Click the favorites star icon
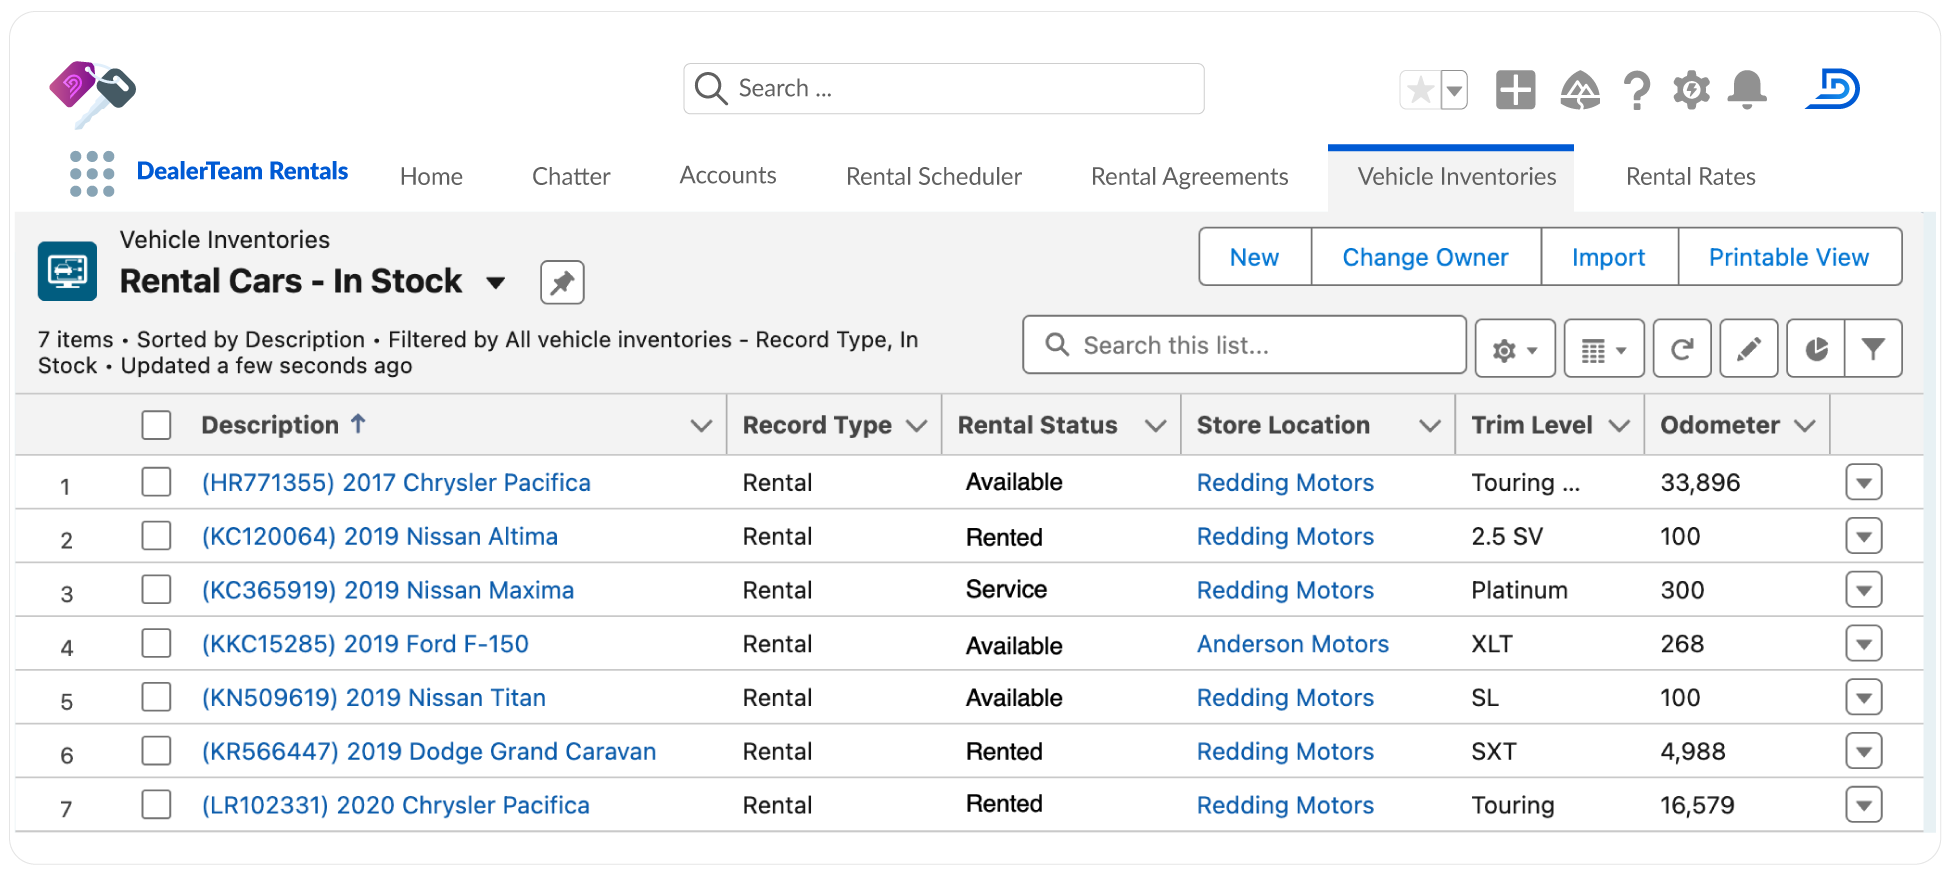Viewport: 1951px width, 873px height. click(1420, 90)
